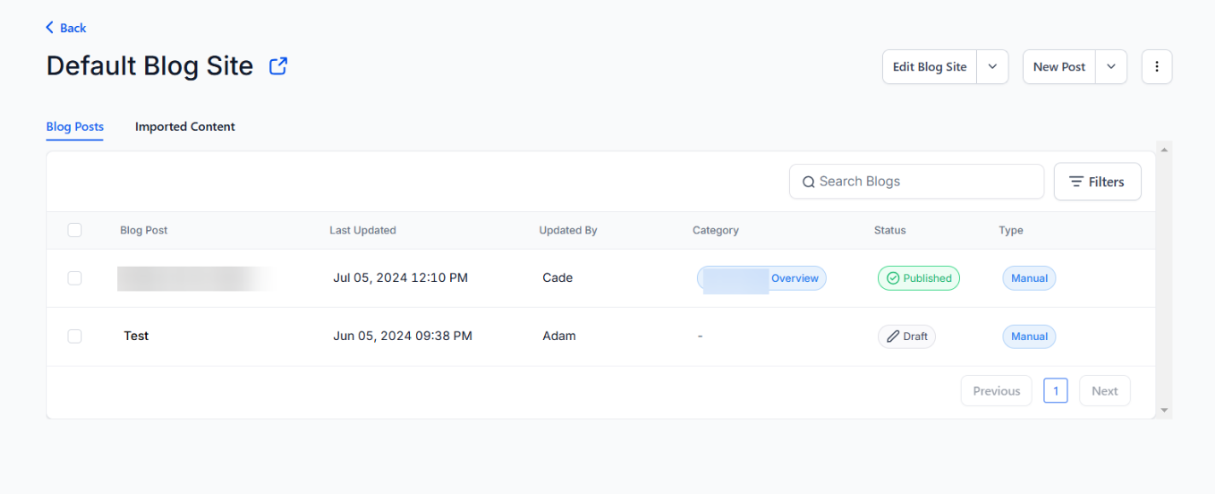Expand the New Post dropdown arrow
Viewport: 1215px width, 494px height.
(x=1111, y=67)
